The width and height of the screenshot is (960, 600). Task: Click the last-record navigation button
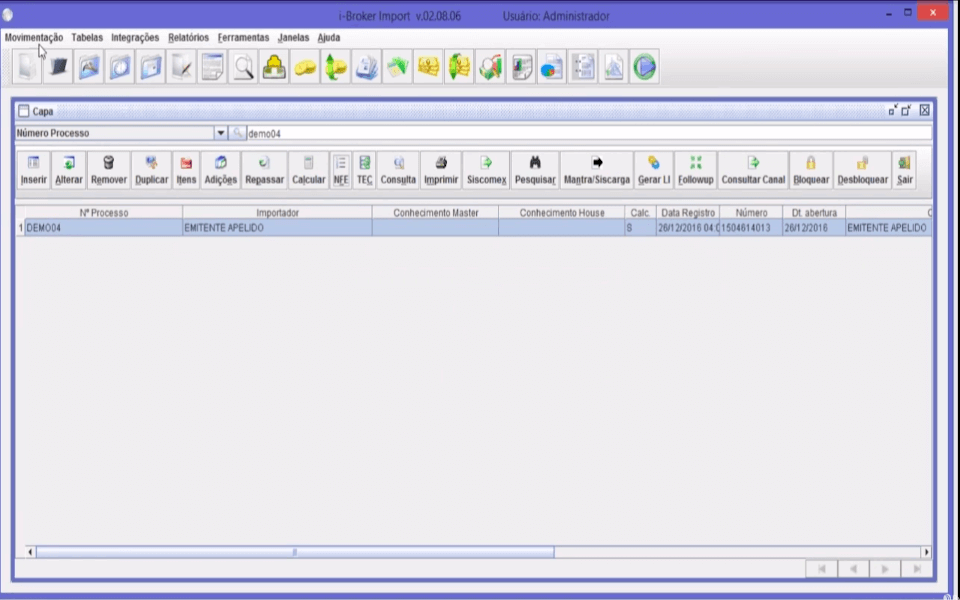click(x=917, y=569)
